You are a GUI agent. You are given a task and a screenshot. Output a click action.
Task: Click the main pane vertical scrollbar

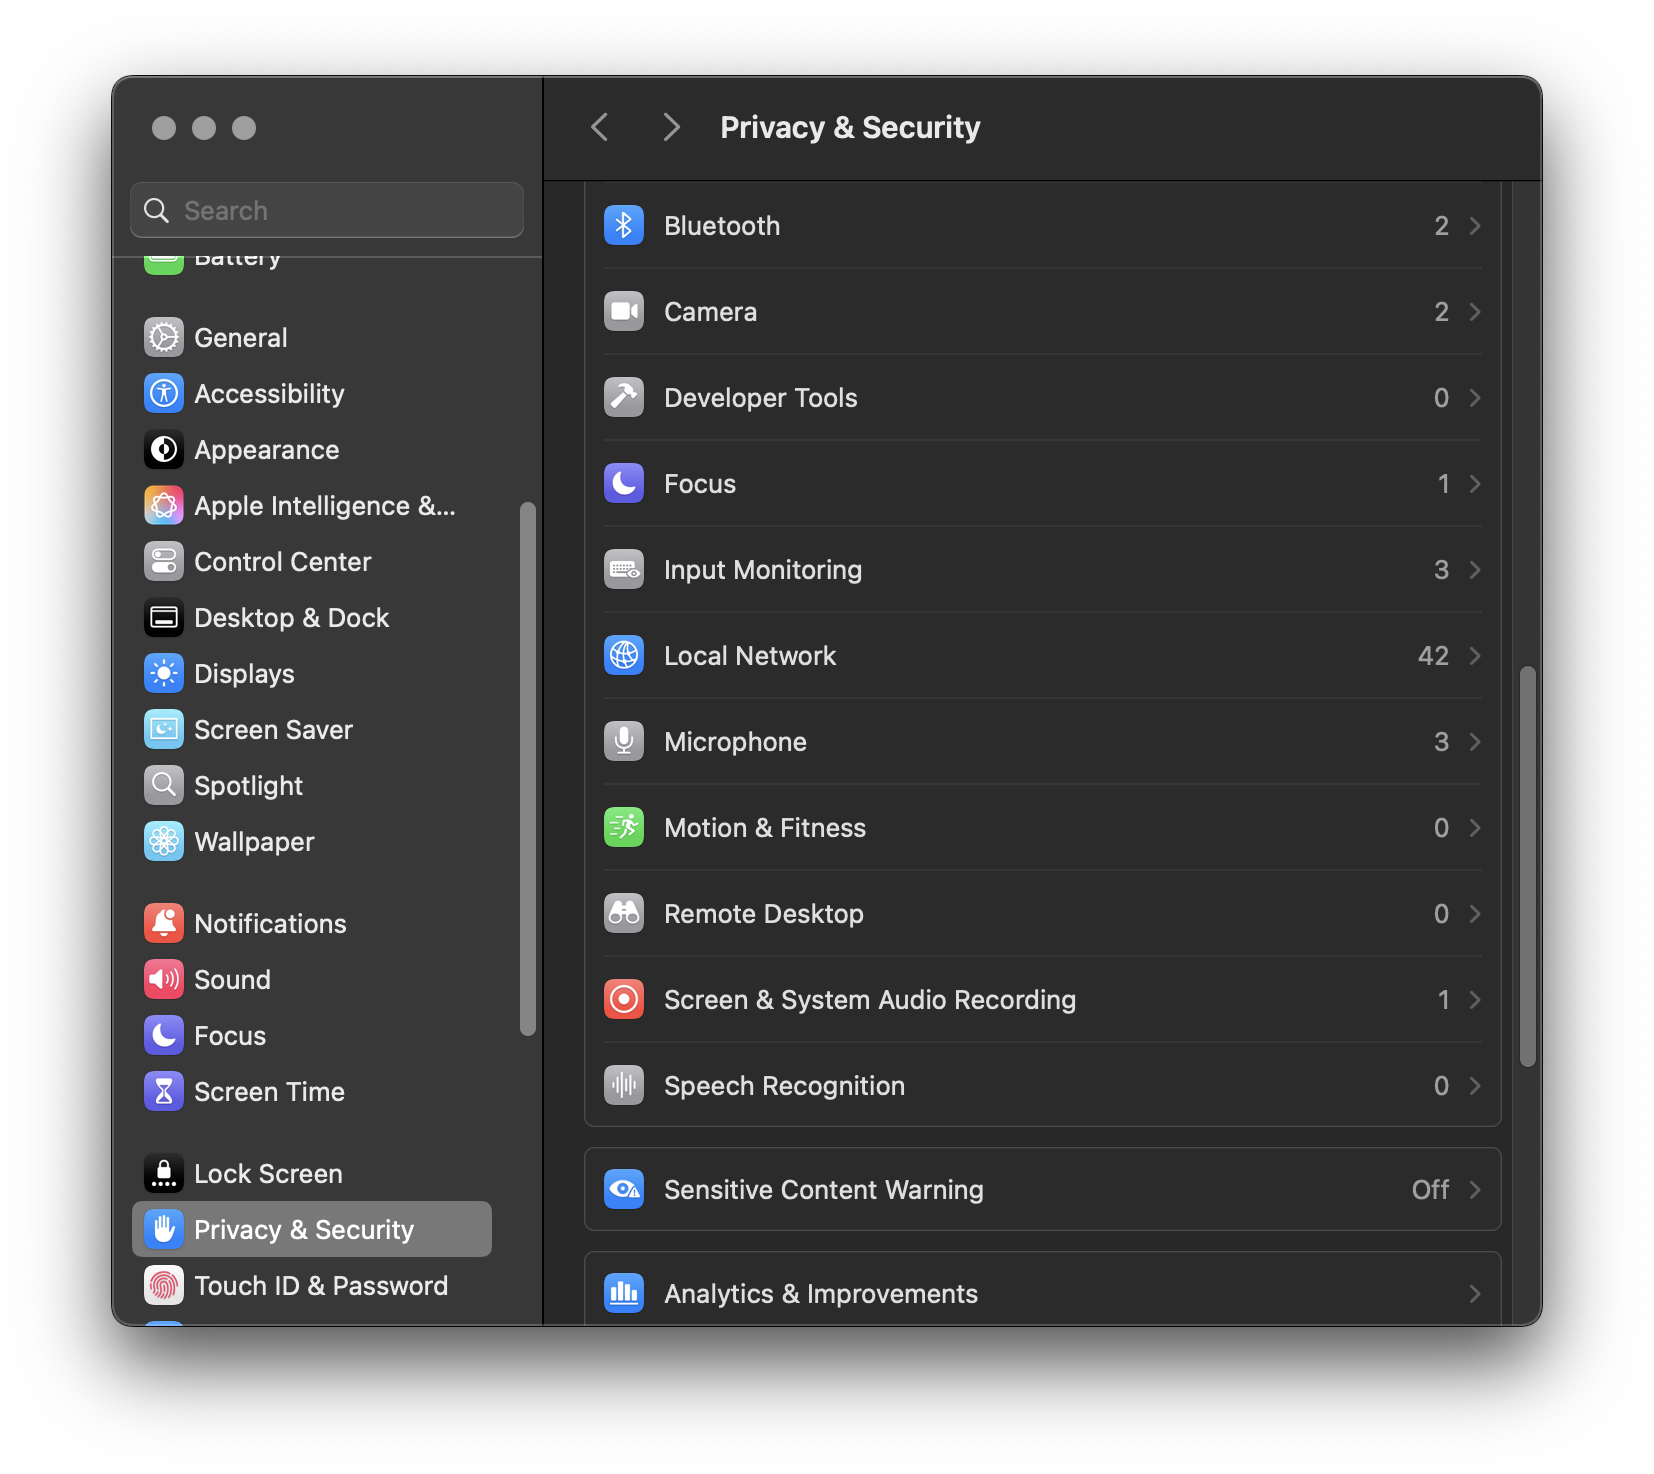pyautogui.click(x=1527, y=867)
